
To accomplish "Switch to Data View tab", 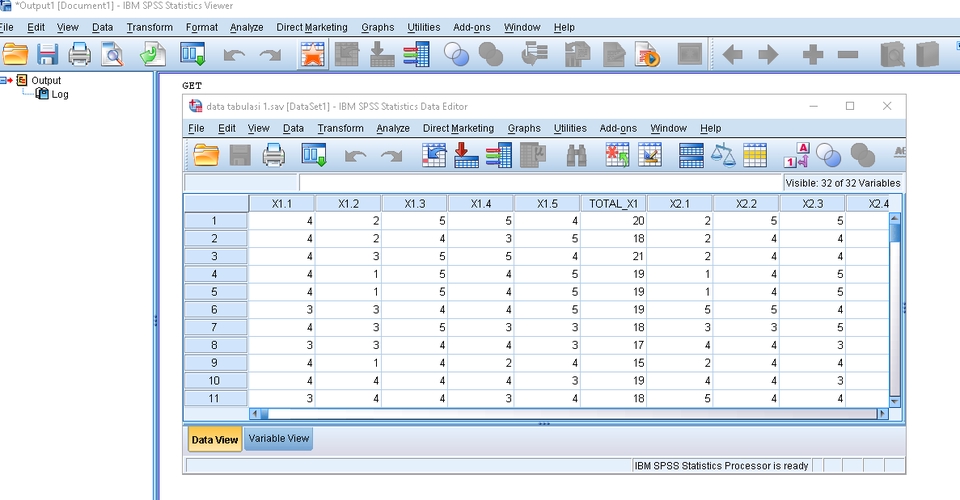I will (x=214, y=439).
